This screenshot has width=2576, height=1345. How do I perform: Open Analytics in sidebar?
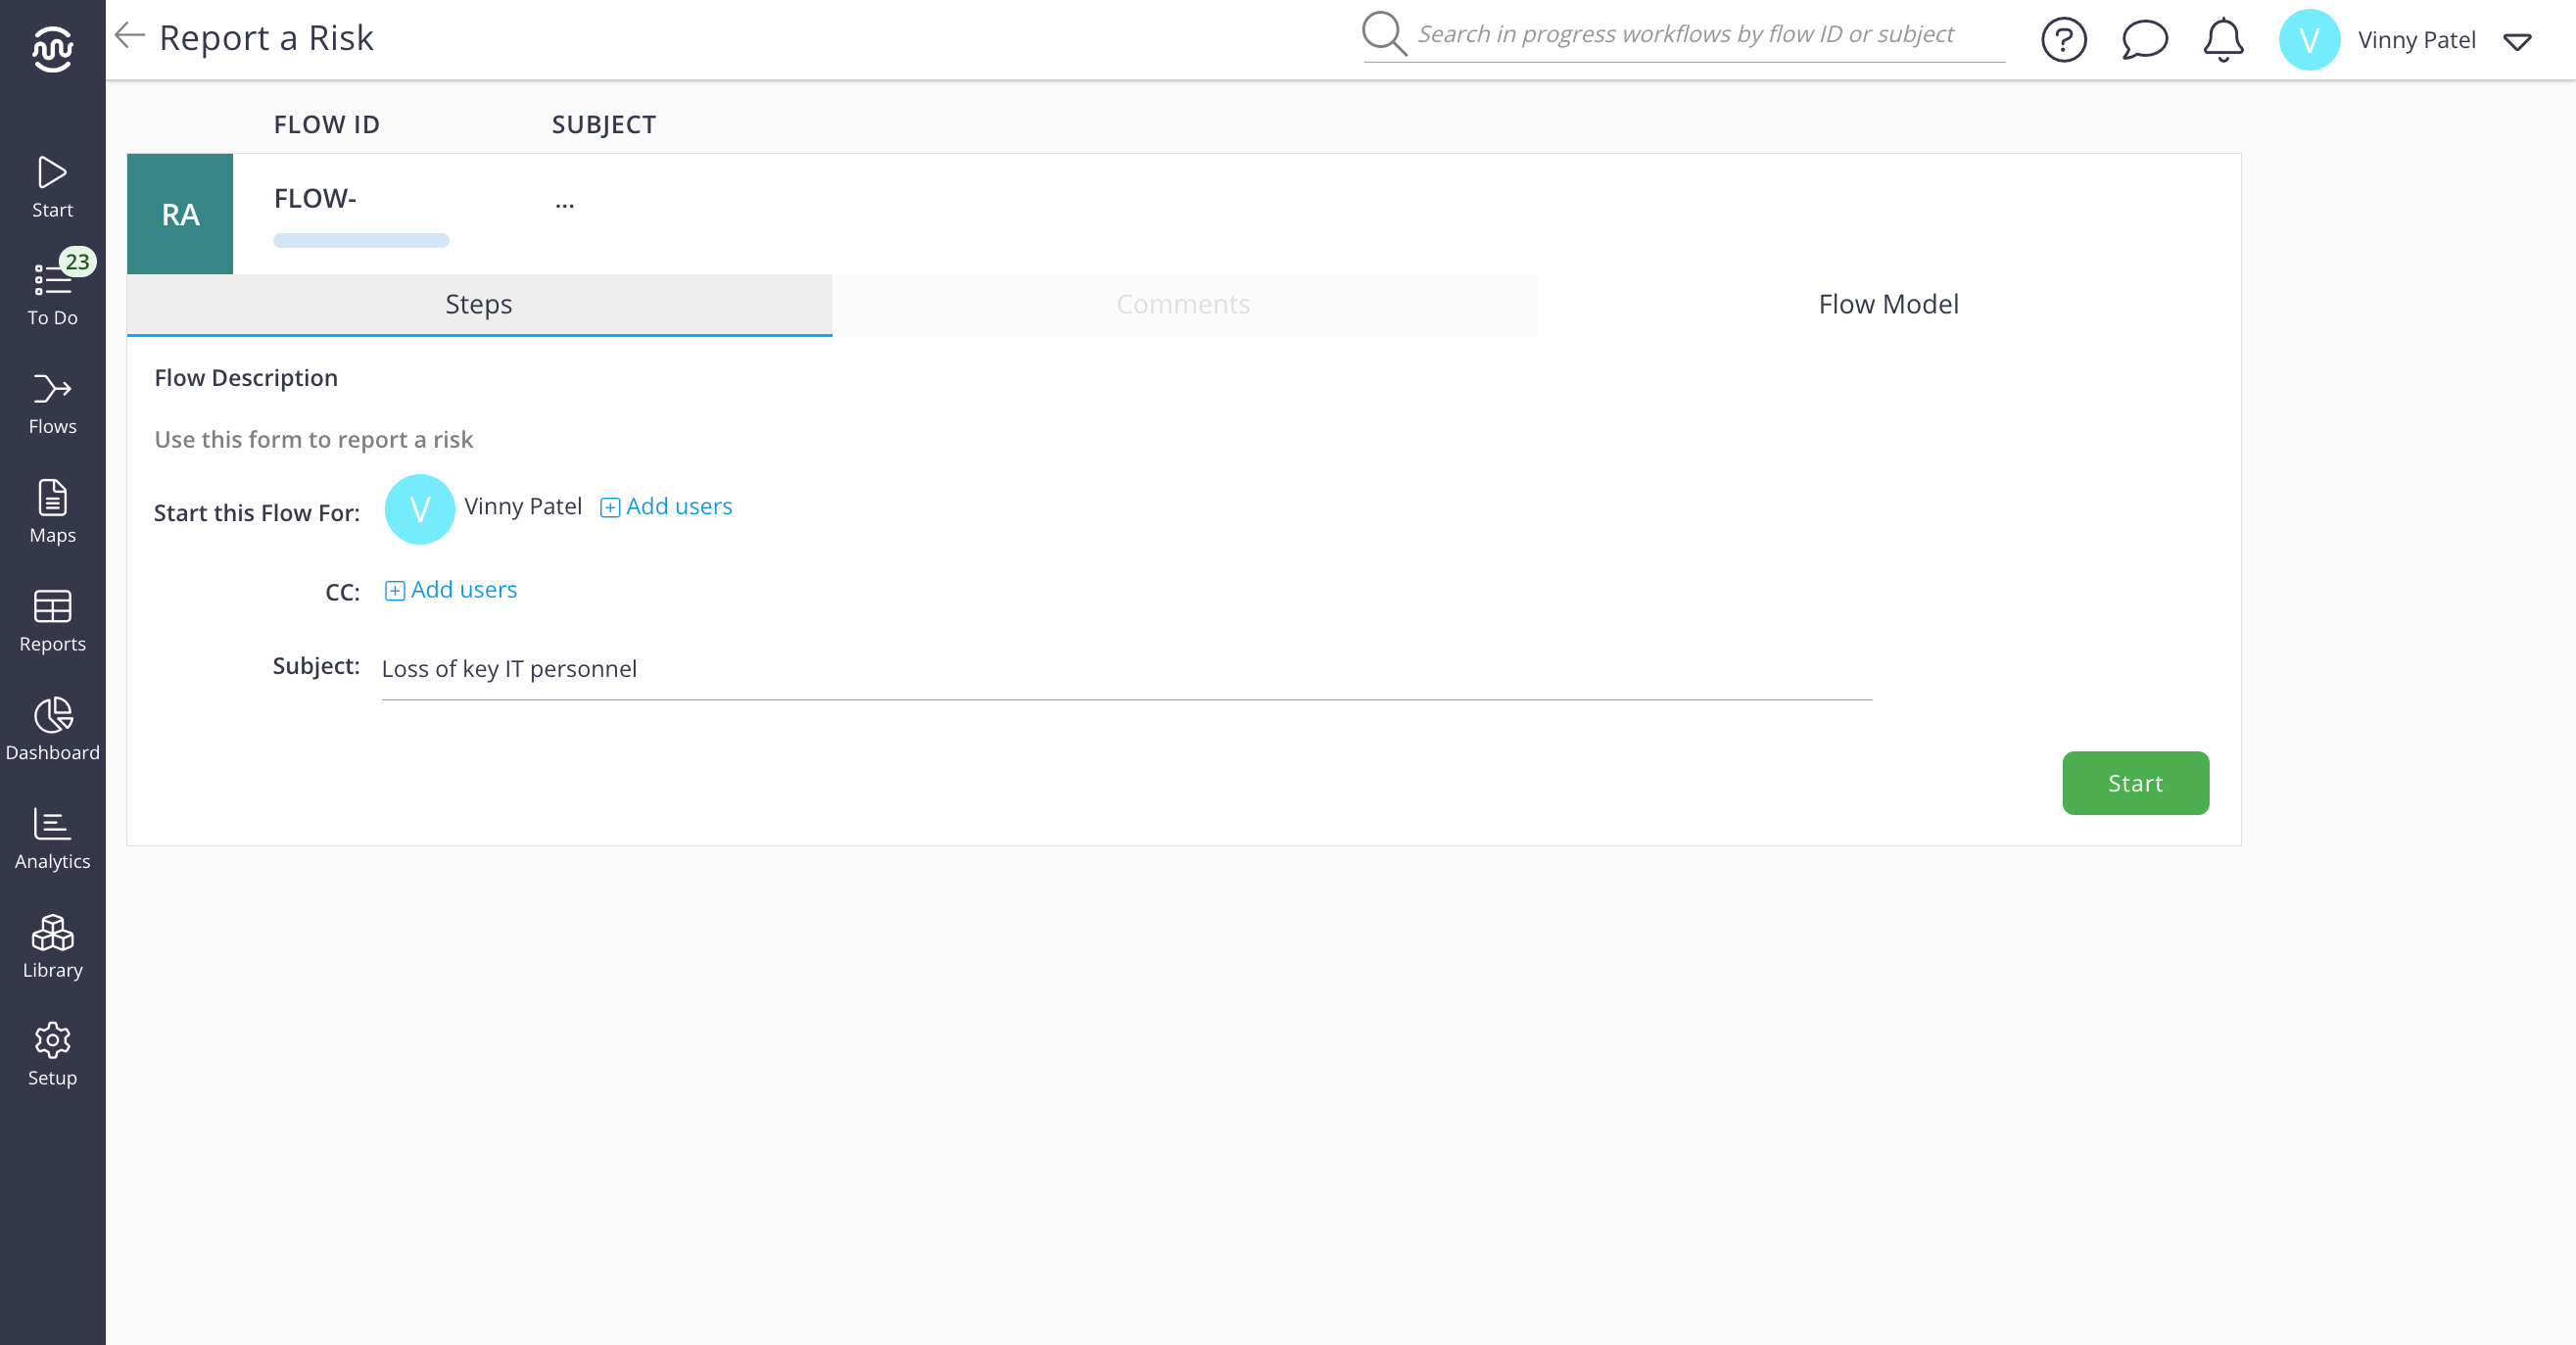(52, 838)
